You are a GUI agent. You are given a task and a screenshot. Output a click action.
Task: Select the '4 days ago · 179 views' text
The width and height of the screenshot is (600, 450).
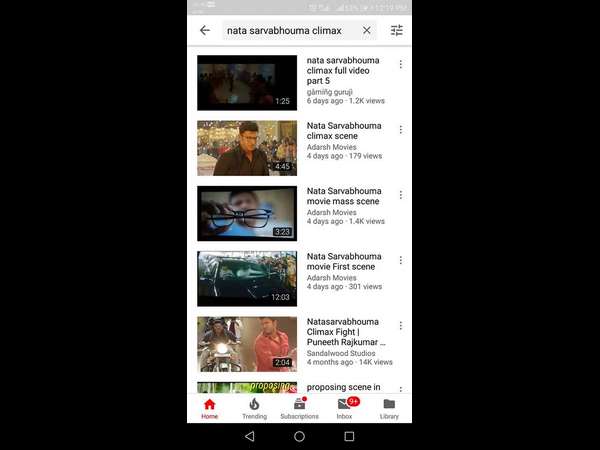344,156
